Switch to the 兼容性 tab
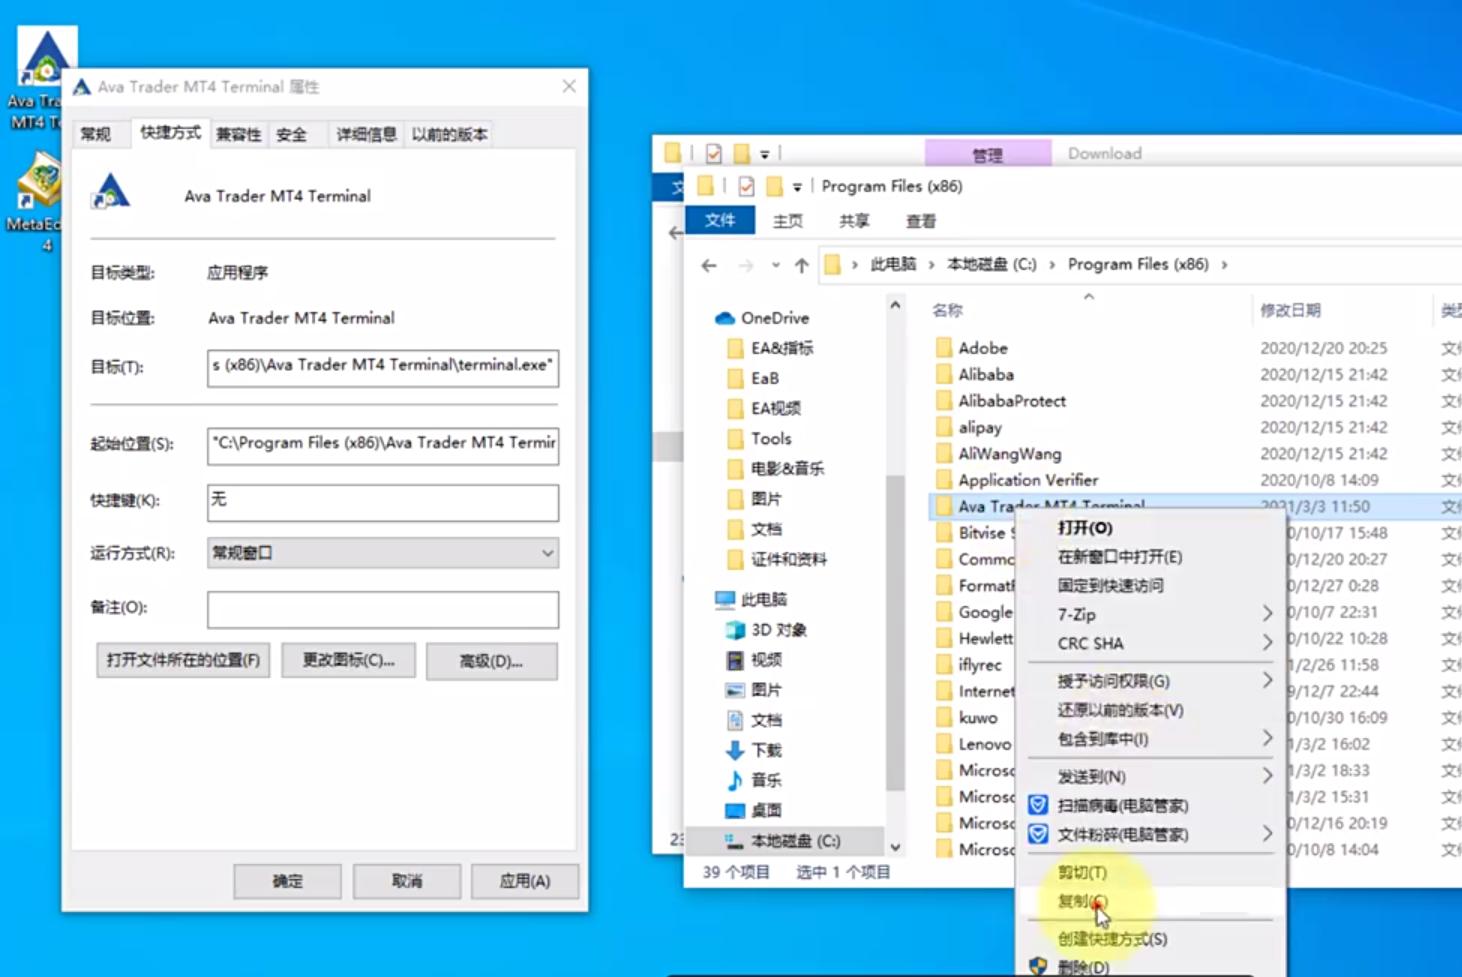Viewport: 1462px width, 977px height. (238, 134)
